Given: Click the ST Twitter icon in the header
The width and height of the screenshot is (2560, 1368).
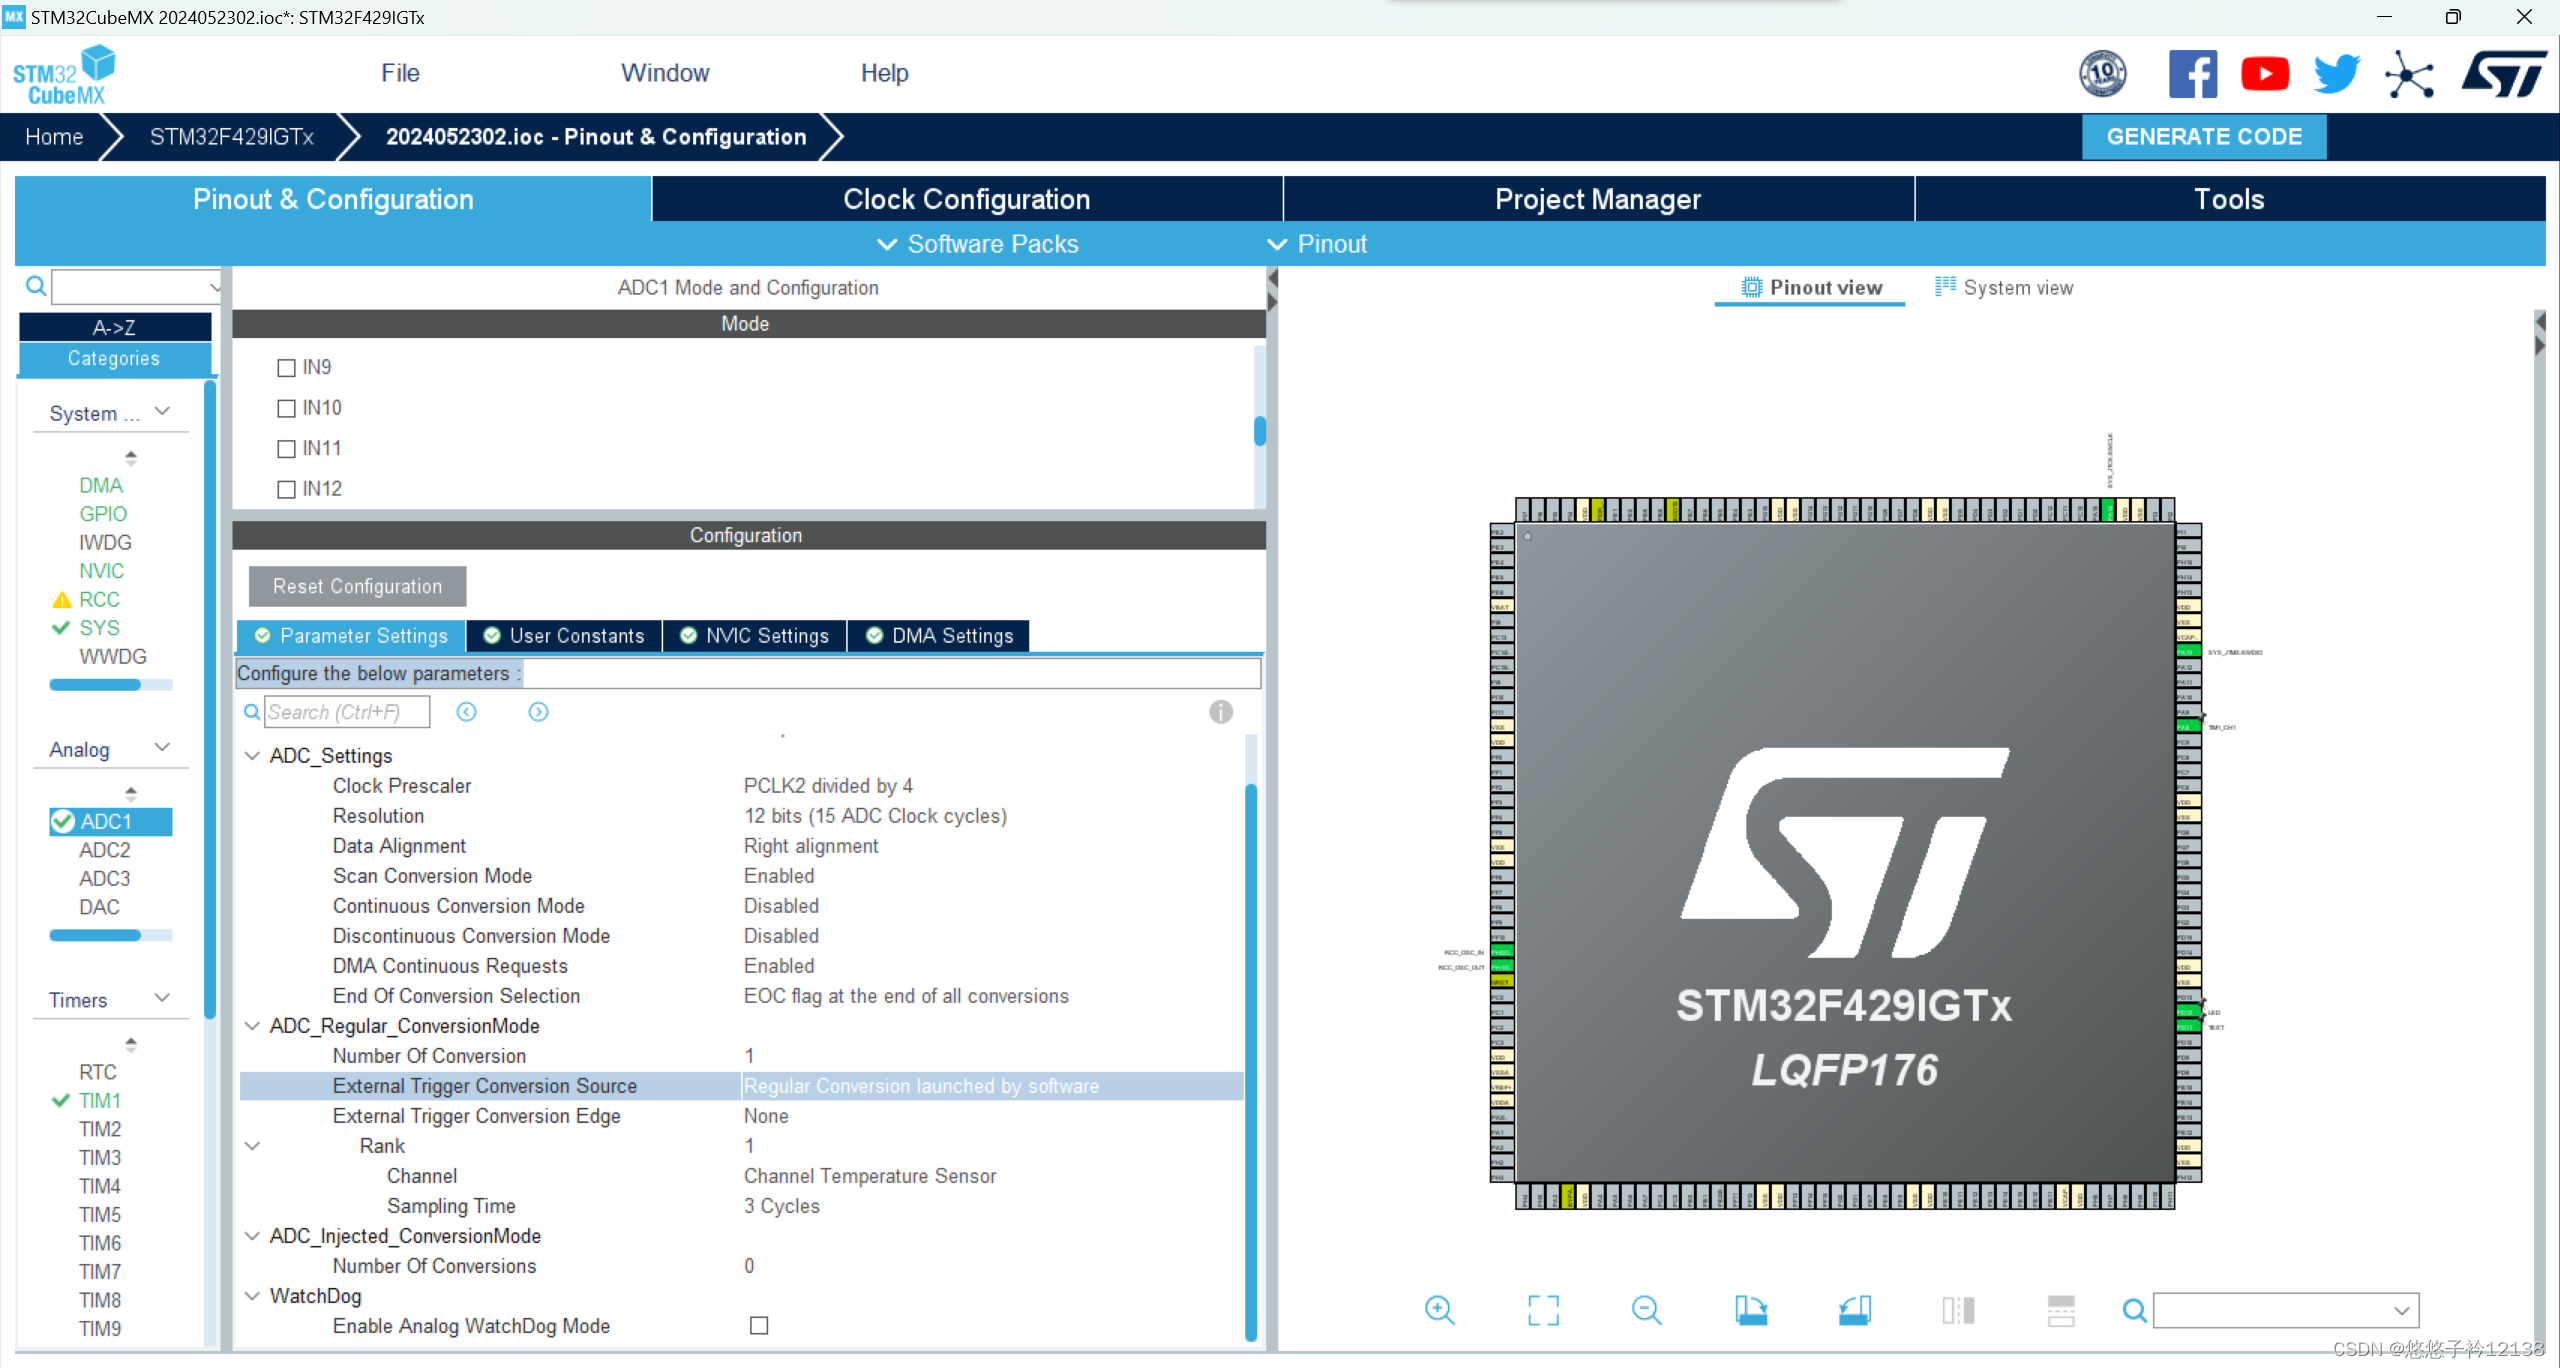Looking at the screenshot, I should point(2336,73).
